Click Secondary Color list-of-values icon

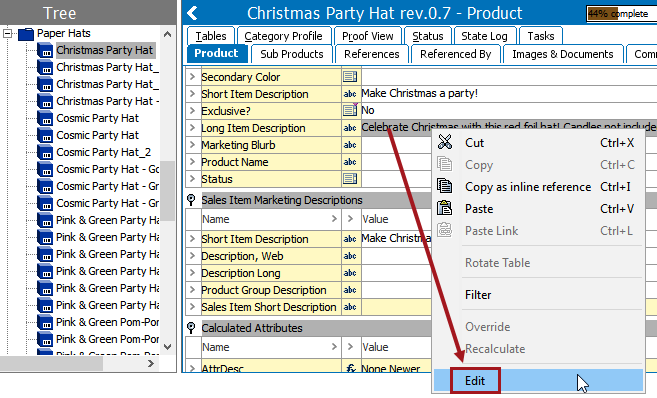[350, 77]
